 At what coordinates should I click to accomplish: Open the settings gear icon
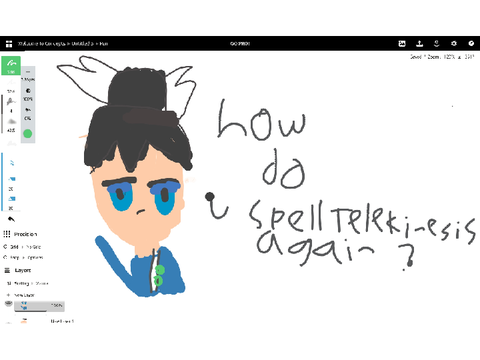[x=454, y=44]
